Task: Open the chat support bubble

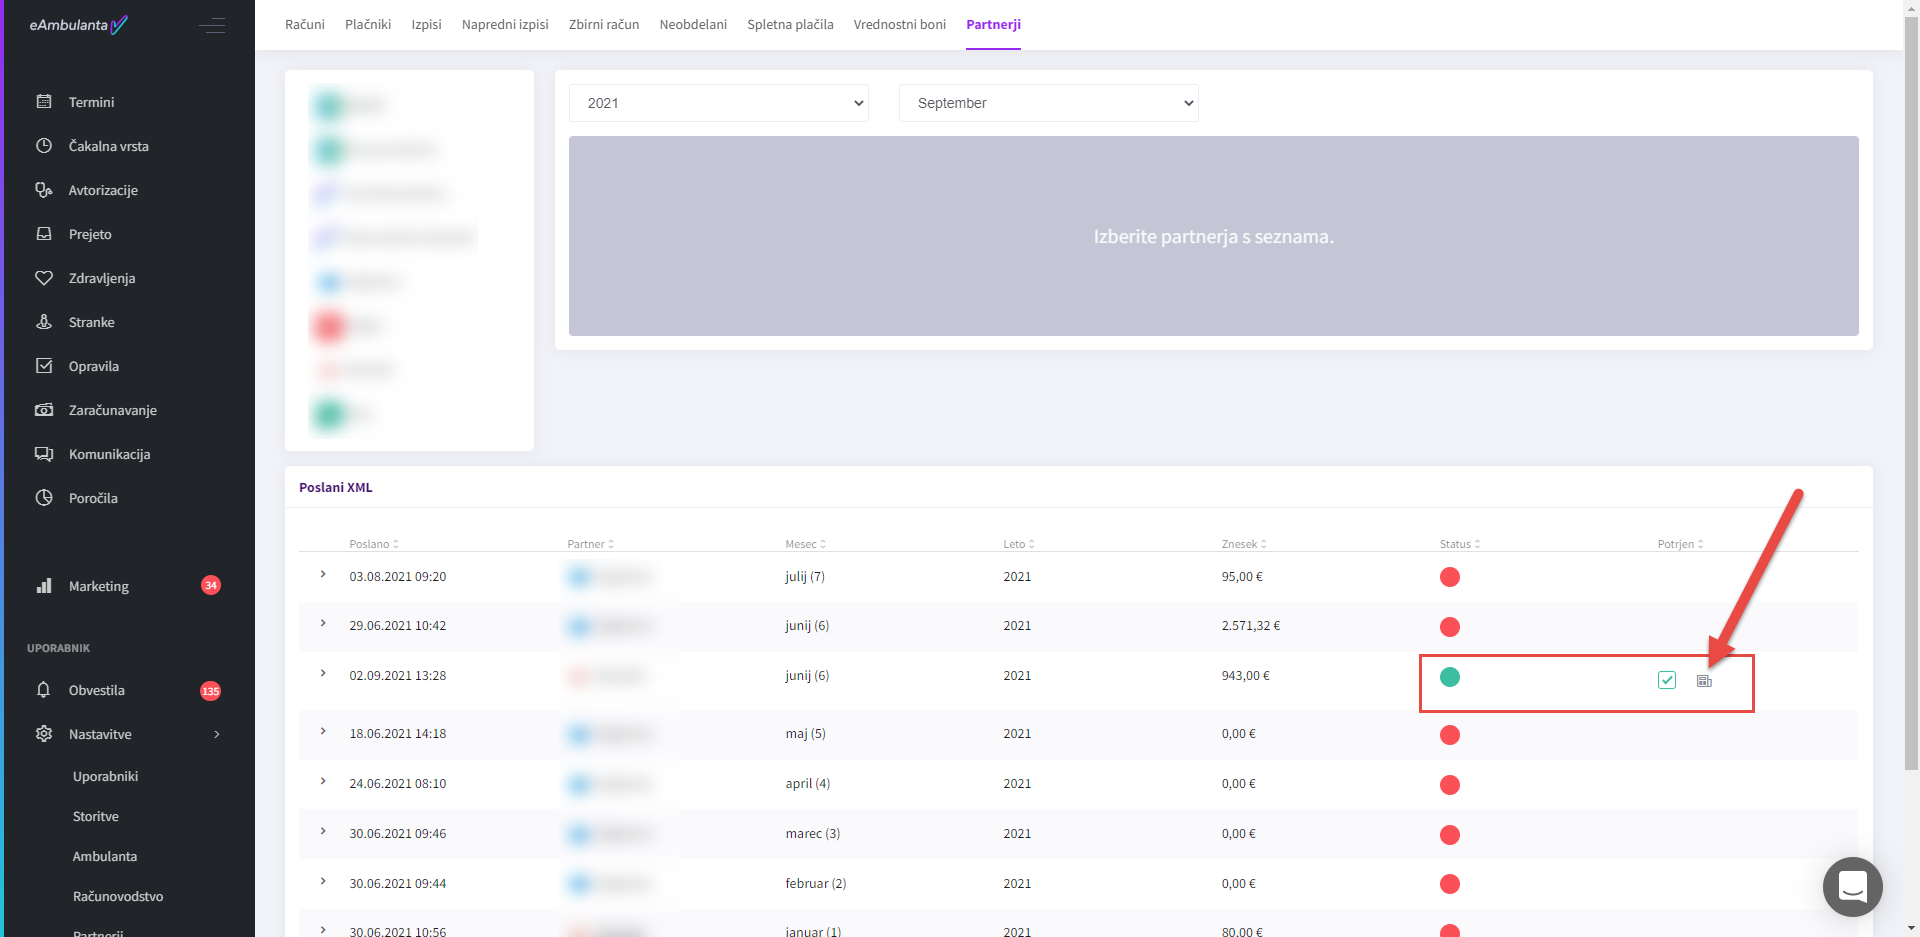Action: (1852, 886)
